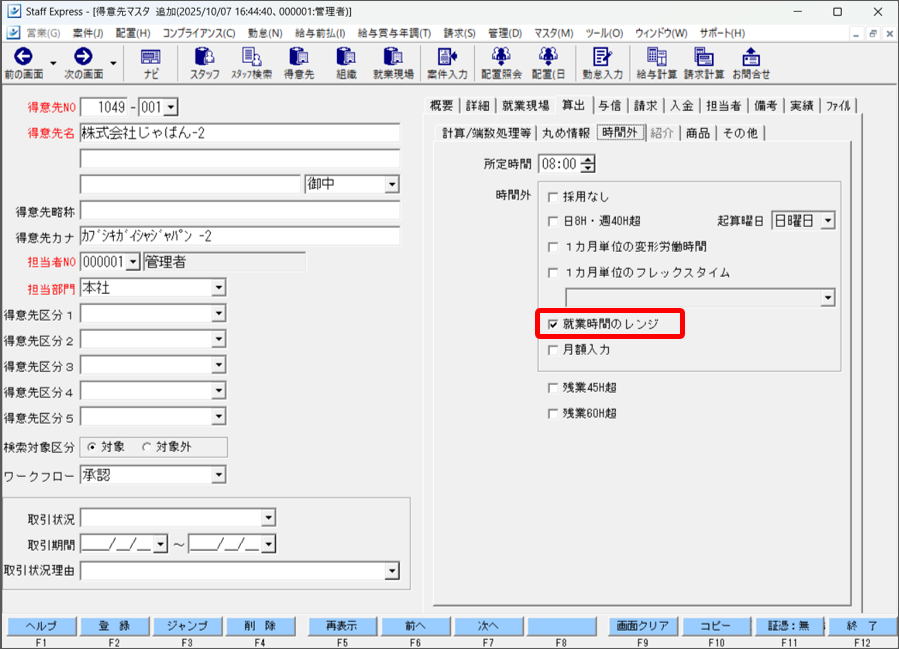Expand the 担当部門 本社 dropdown
Viewport: 899px width, 649px height.
[219, 288]
